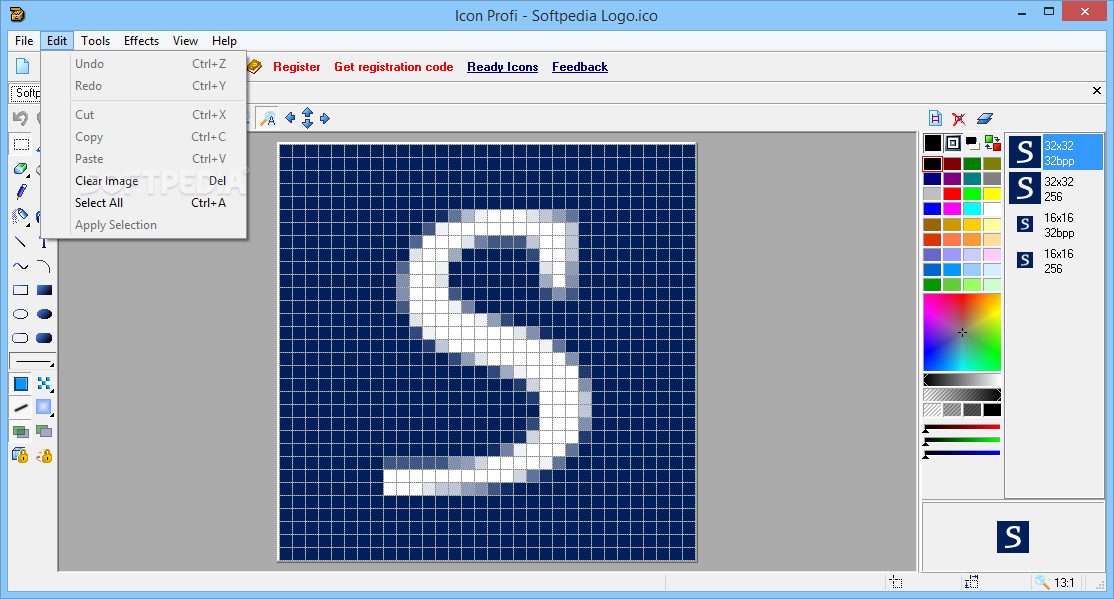1114x599 pixels.
Task: Select the 32x32 256 image format
Action: point(1056,189)
